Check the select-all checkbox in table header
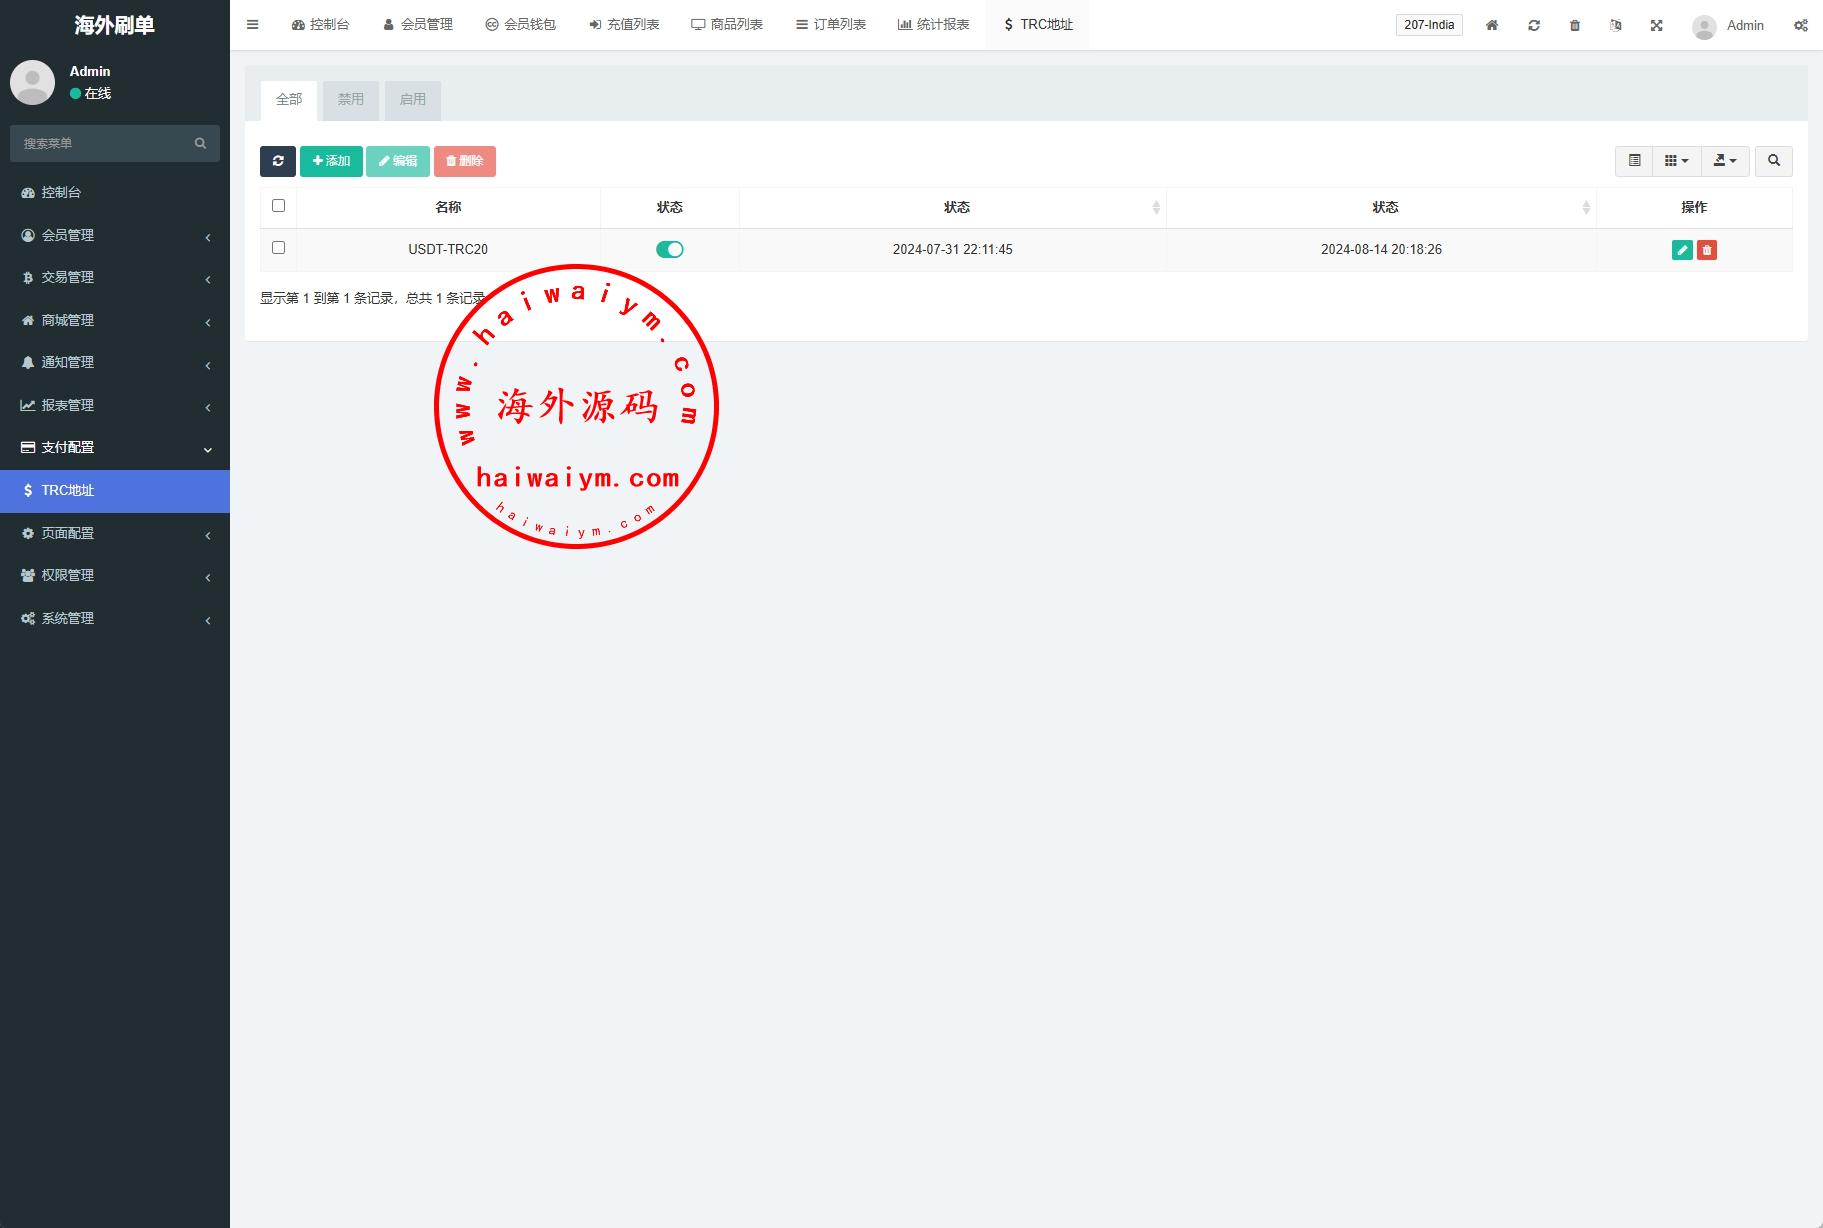Screen dimensions: 1823x1228 point(278,206)
